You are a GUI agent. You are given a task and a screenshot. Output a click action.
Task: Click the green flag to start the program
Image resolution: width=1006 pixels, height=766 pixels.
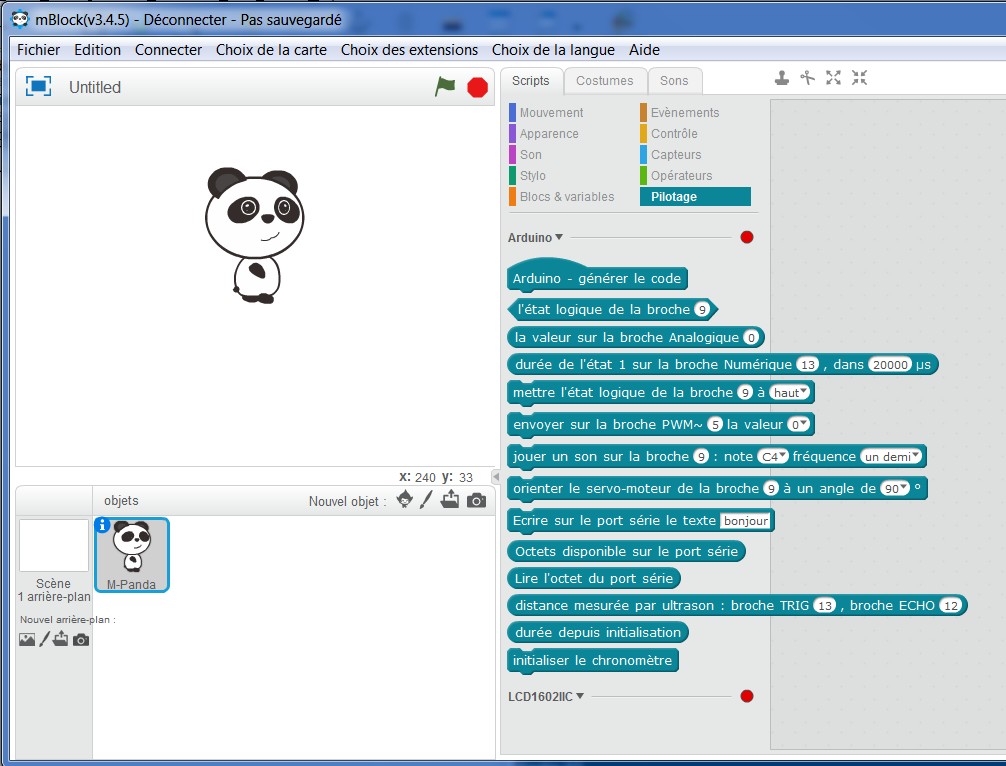(x=445, y=87)
